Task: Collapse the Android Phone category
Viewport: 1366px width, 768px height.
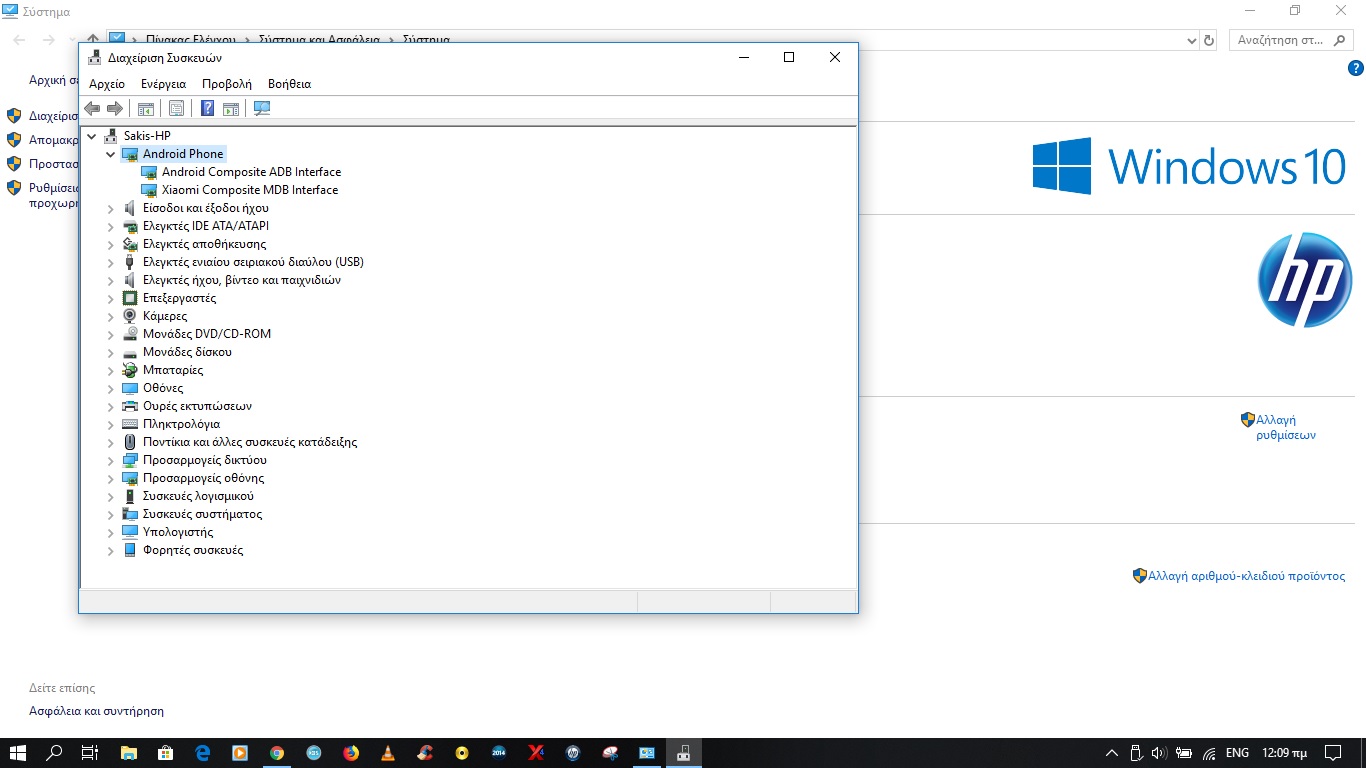Action: pyautogui.click(x=111, y=154)
